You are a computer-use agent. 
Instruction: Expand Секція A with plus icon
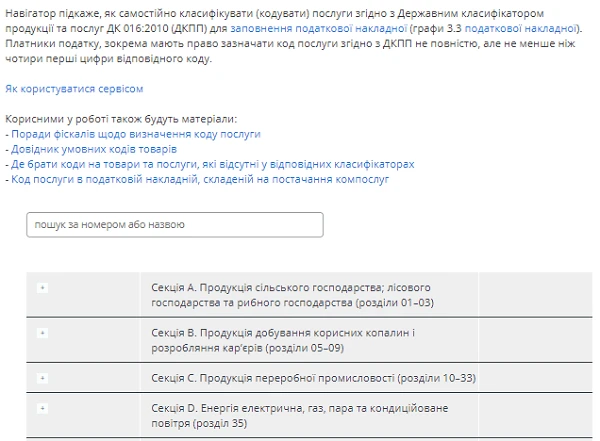click(42, 288)
